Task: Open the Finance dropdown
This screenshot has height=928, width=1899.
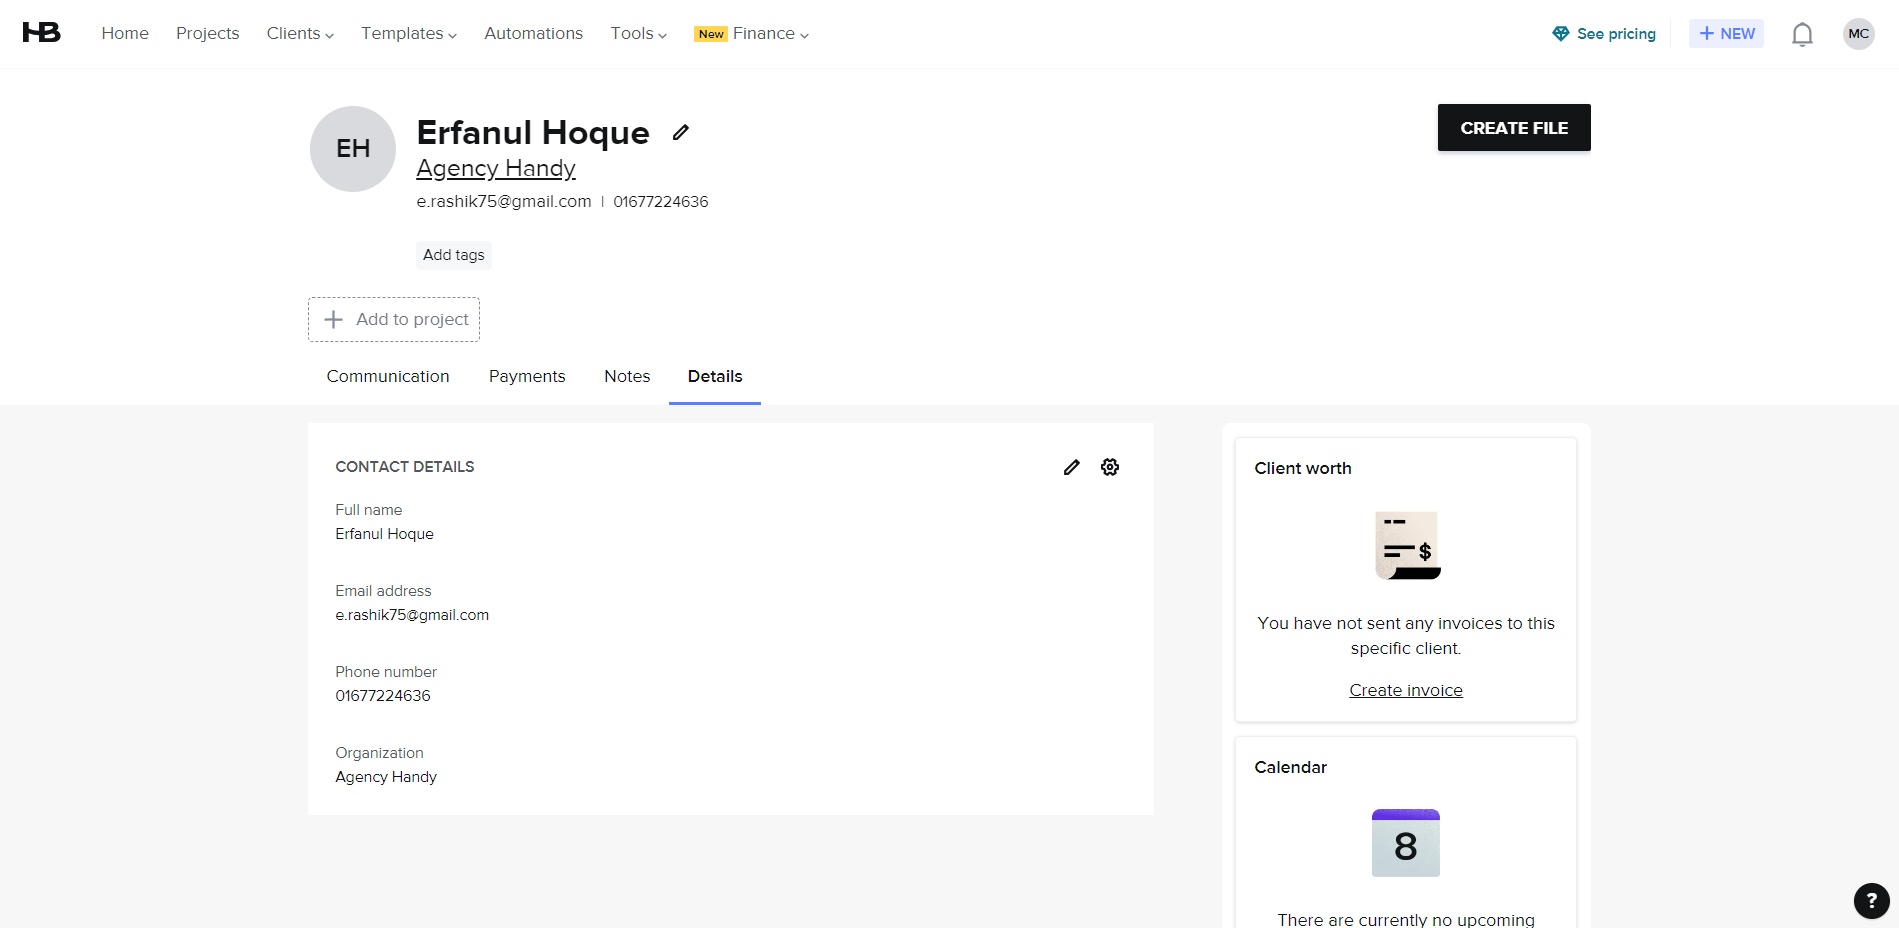Action: pyautogui.click(x=763, y=33)
